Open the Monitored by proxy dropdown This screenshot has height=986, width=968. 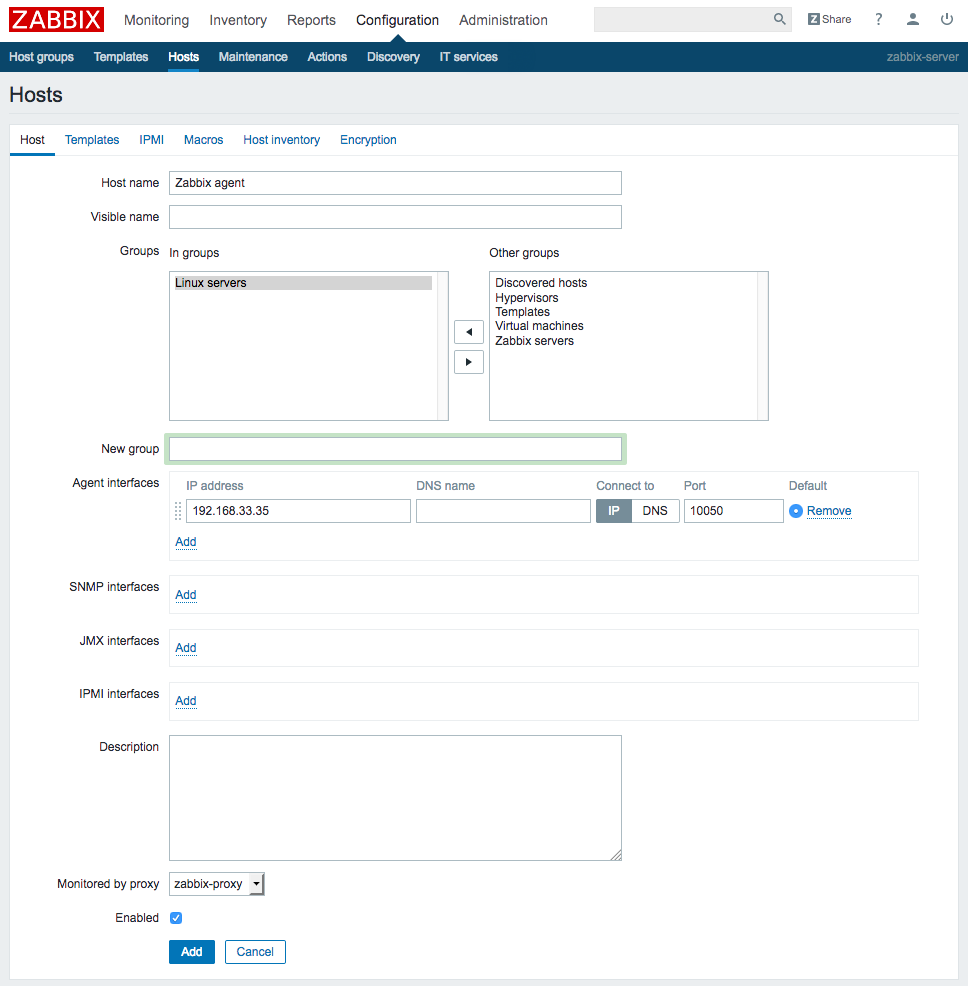(x=217, y=884)
